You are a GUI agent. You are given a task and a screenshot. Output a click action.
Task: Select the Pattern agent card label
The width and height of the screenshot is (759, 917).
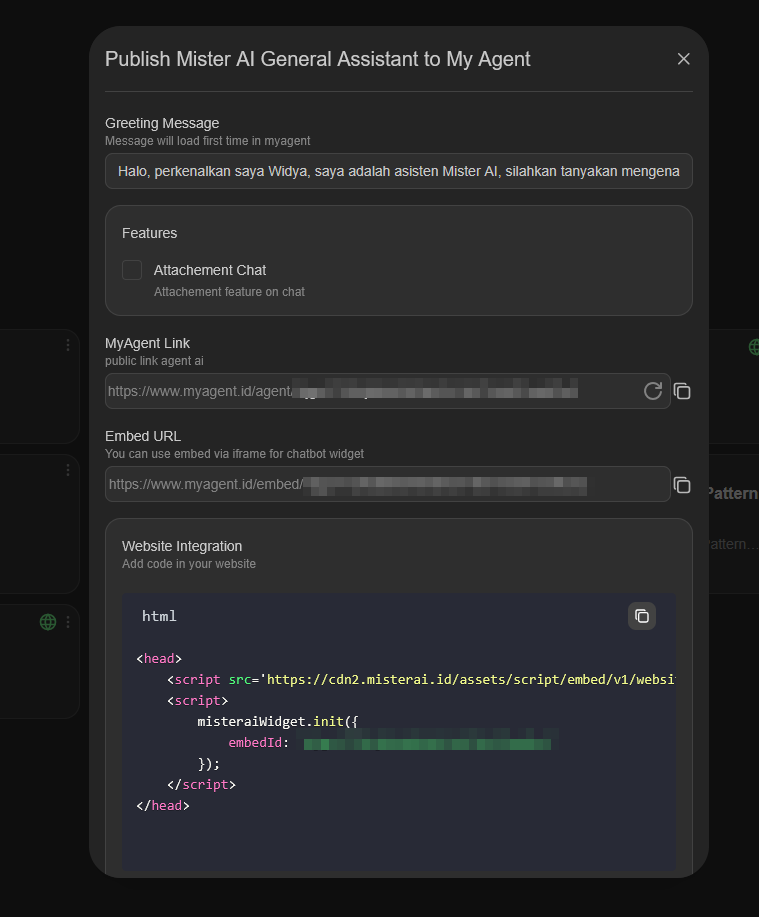coord(730,492)
